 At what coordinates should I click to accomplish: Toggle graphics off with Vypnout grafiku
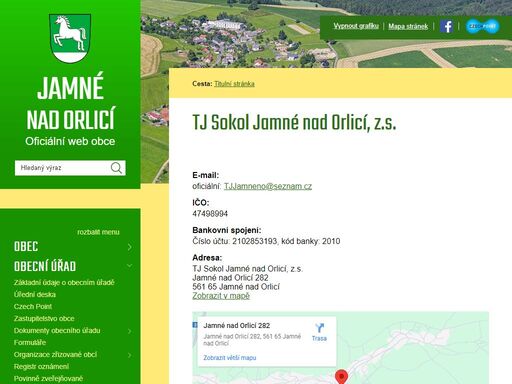coord(356,26)
